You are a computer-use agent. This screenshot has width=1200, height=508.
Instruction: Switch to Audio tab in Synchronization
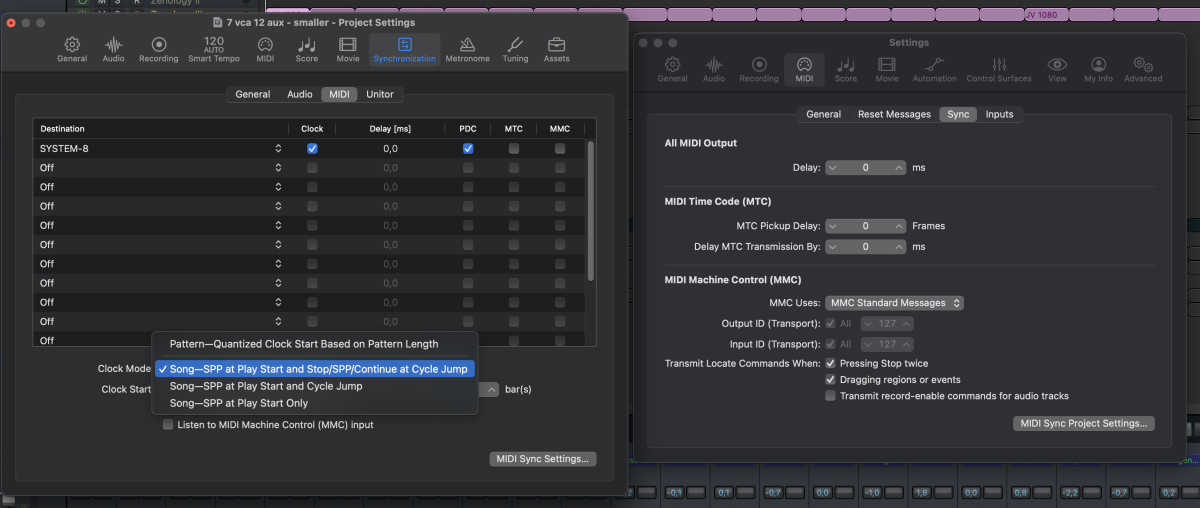point(300,94)
